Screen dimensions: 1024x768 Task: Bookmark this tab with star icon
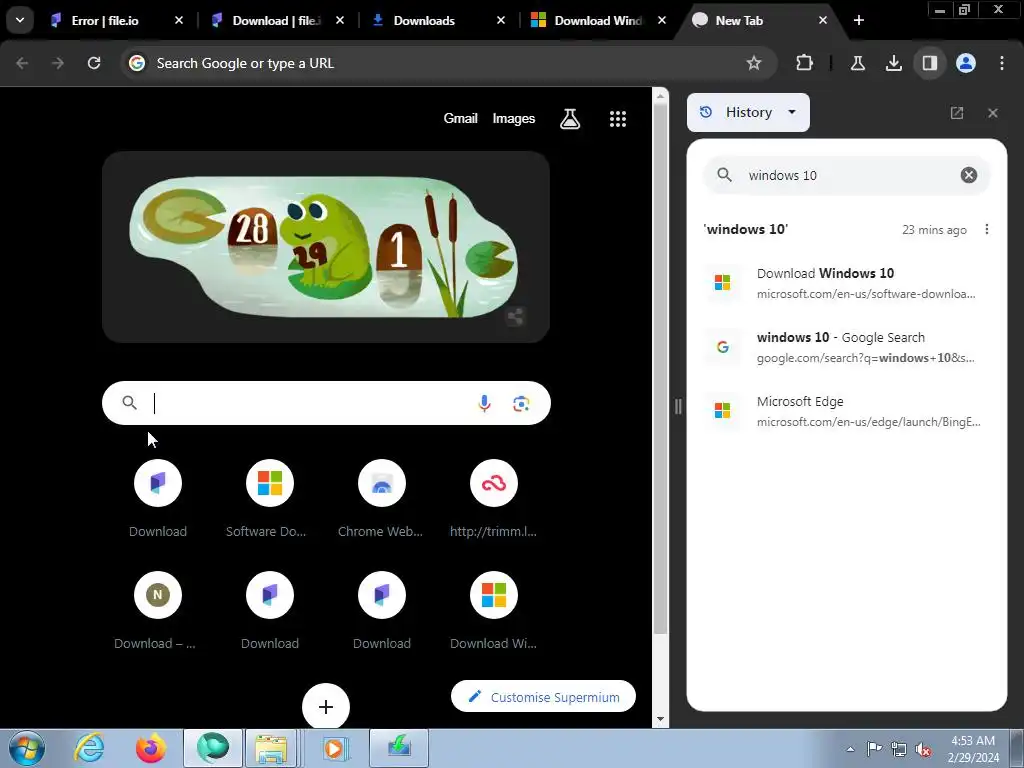point(754,63)
